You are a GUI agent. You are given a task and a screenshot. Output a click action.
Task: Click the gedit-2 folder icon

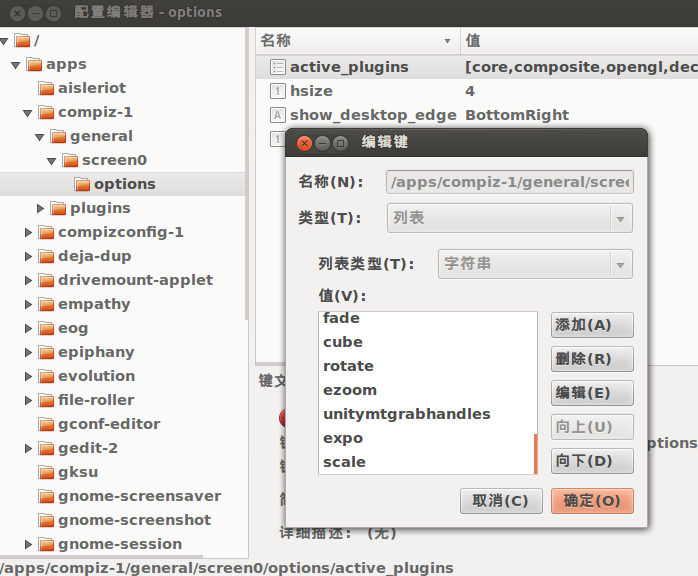[x=46, y=448]
